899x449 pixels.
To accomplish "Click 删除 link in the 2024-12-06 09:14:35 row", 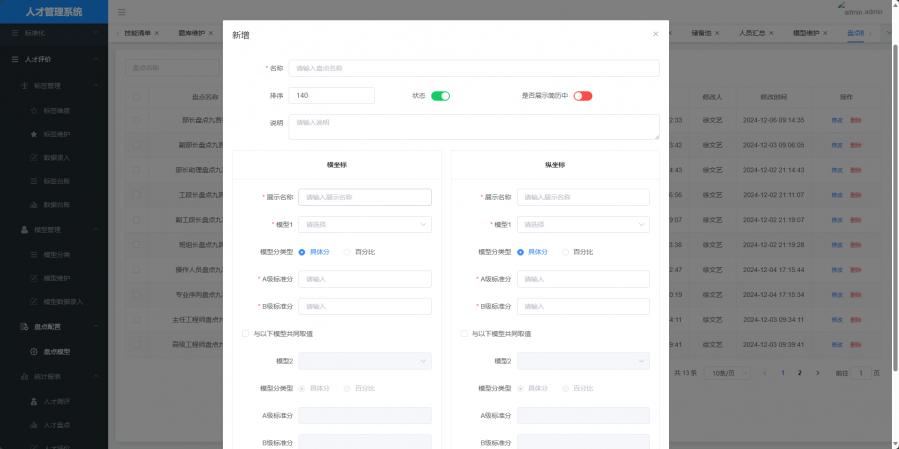I will pyautogui.click(x=855, y=120).
